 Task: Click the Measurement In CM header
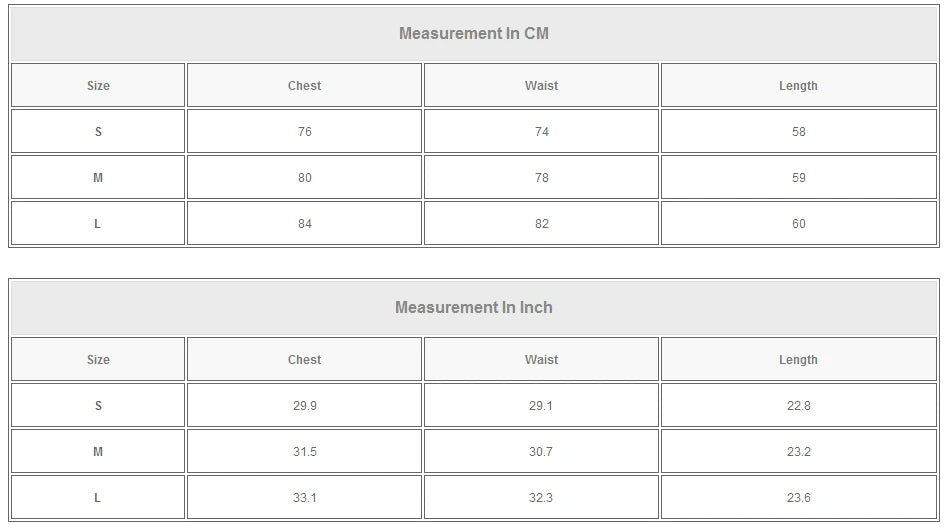pos(473,33)
